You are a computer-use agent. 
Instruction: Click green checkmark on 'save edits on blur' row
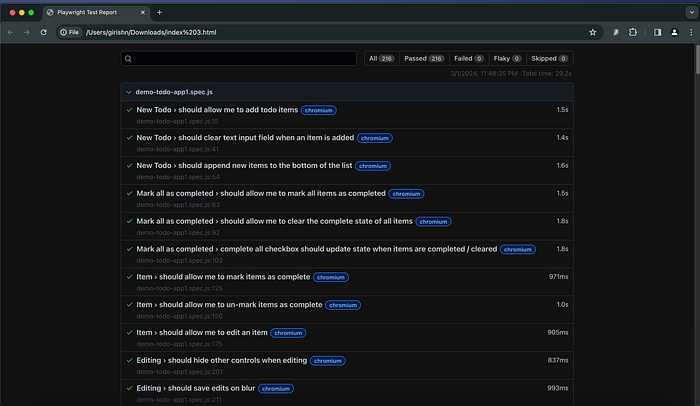coord(129,388)
